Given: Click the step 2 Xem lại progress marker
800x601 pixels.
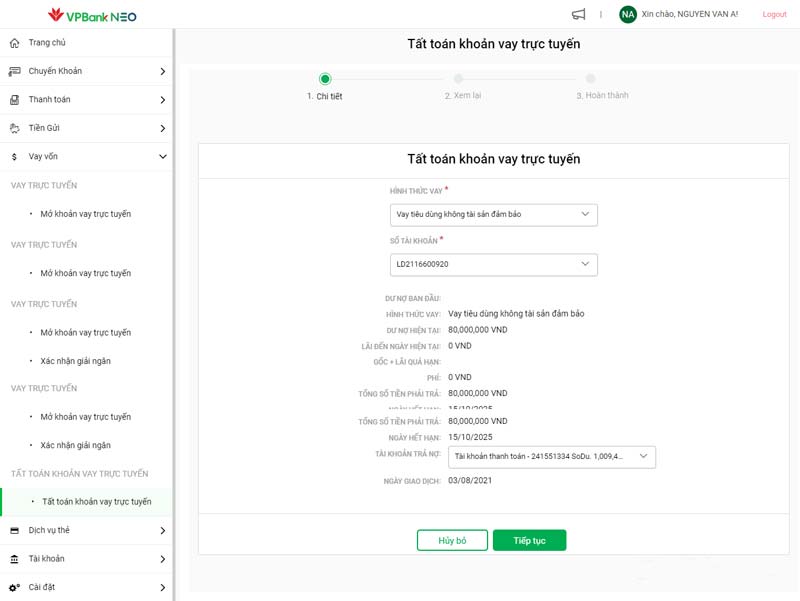Looking at the screenshot, I should pos(458,79).
